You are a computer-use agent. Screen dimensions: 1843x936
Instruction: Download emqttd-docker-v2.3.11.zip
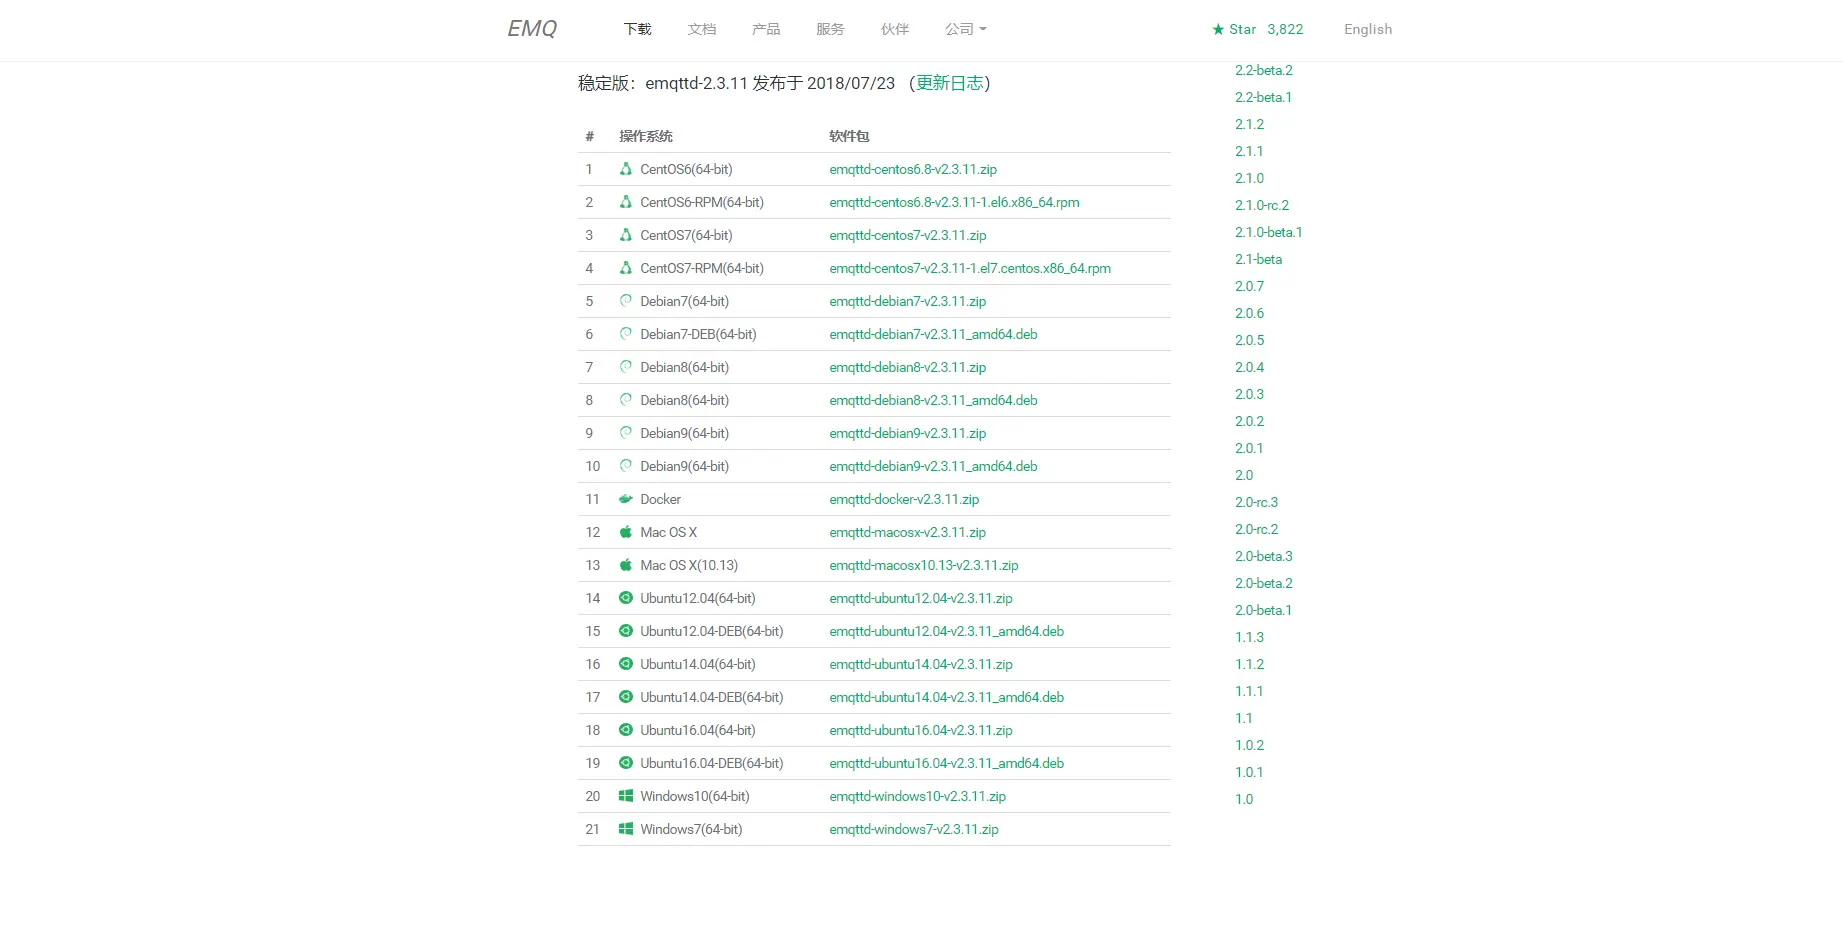point(904,499)
